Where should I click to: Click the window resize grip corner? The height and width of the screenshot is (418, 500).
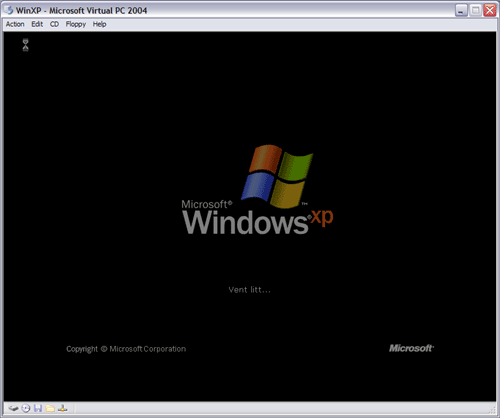point(492,410)
